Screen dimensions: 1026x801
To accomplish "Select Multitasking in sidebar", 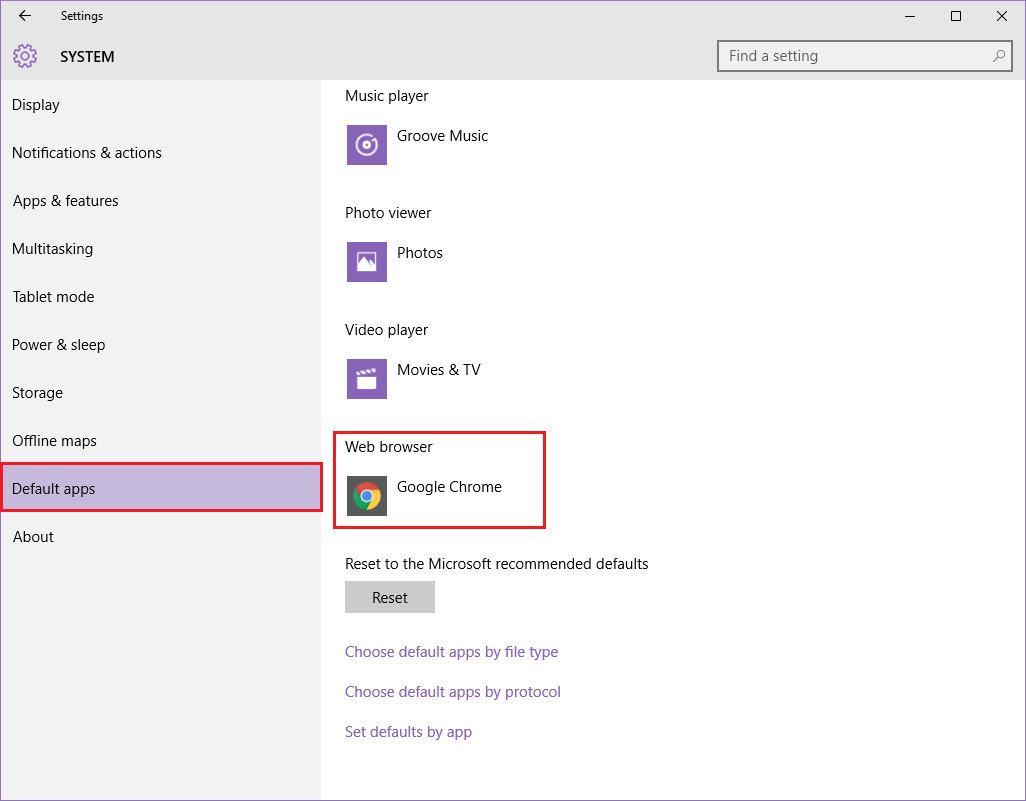I will 161,249.
